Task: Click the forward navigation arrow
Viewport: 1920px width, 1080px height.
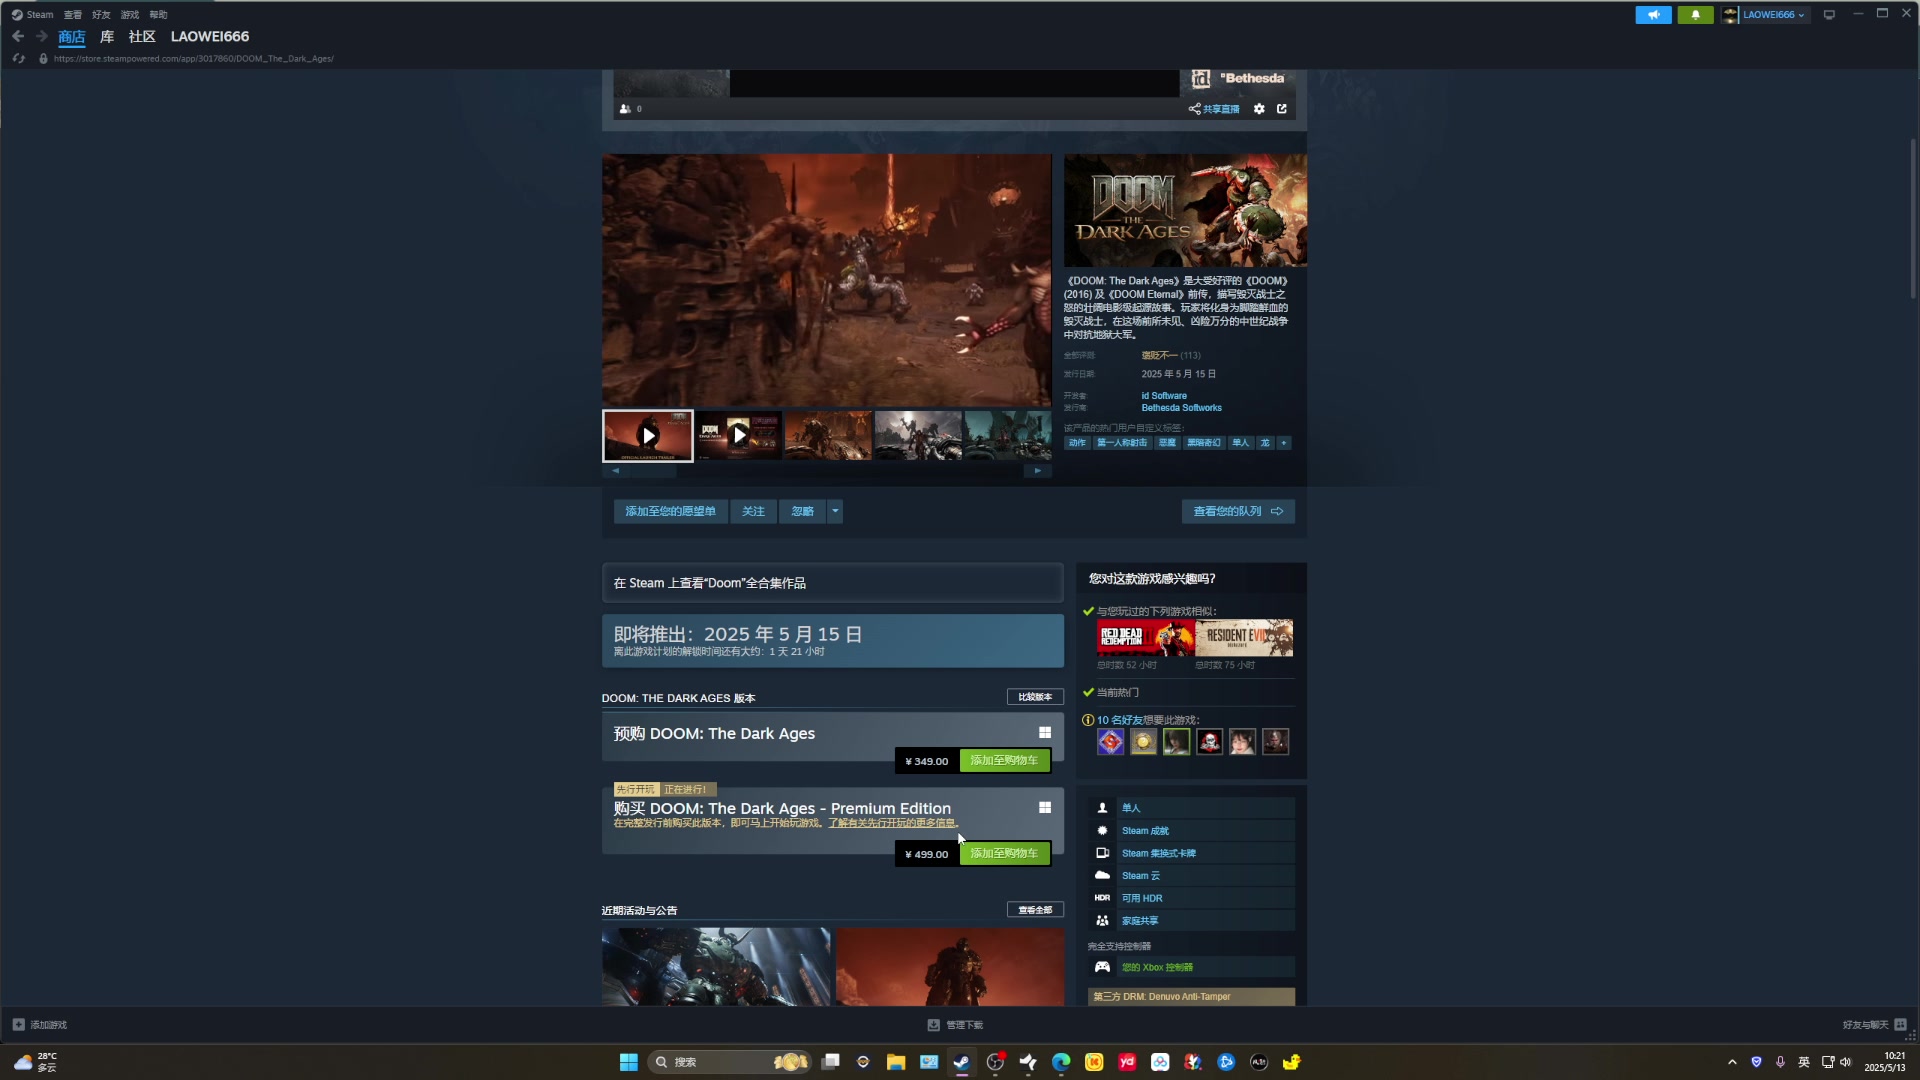Action: coord(41,37)
